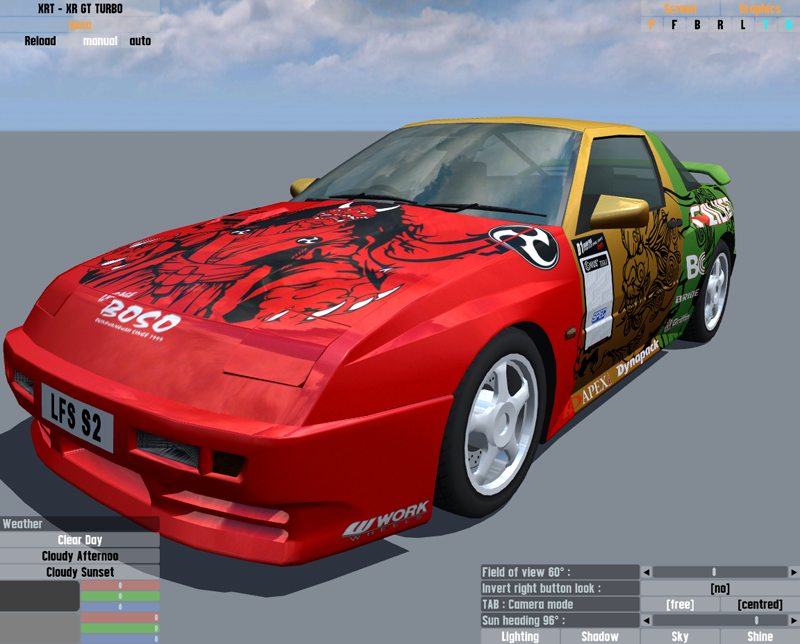The width and height of the screenshot is (800, 644).
Task: Select [free] camera mode
Action: [x=680, y=604]
